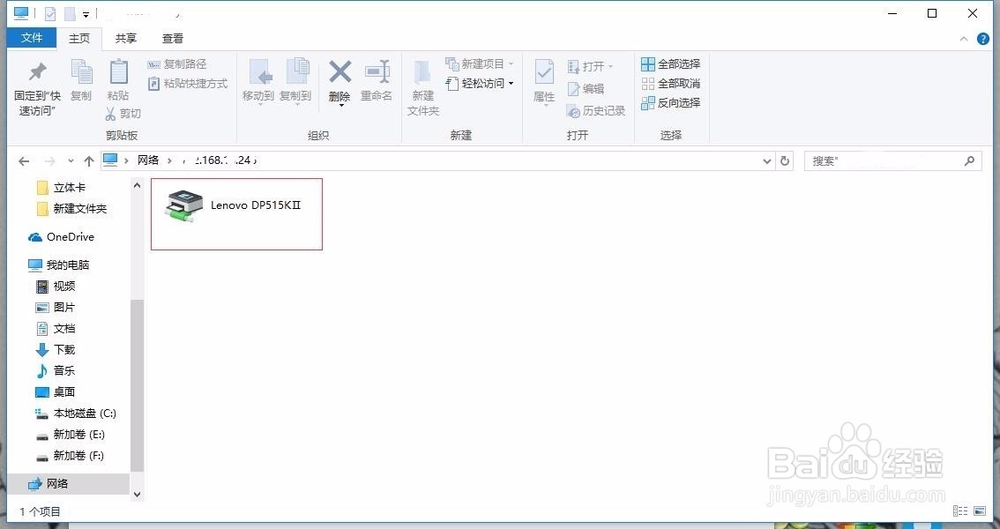Open Help question mark icon
1000x529 pixels.
983,39
